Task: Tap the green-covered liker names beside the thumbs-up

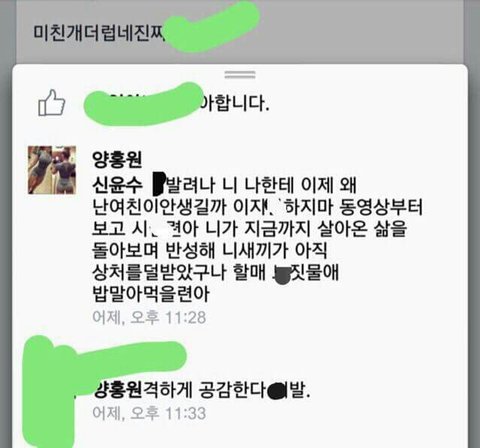Action: pyautogui.click(x=142, y=103)
